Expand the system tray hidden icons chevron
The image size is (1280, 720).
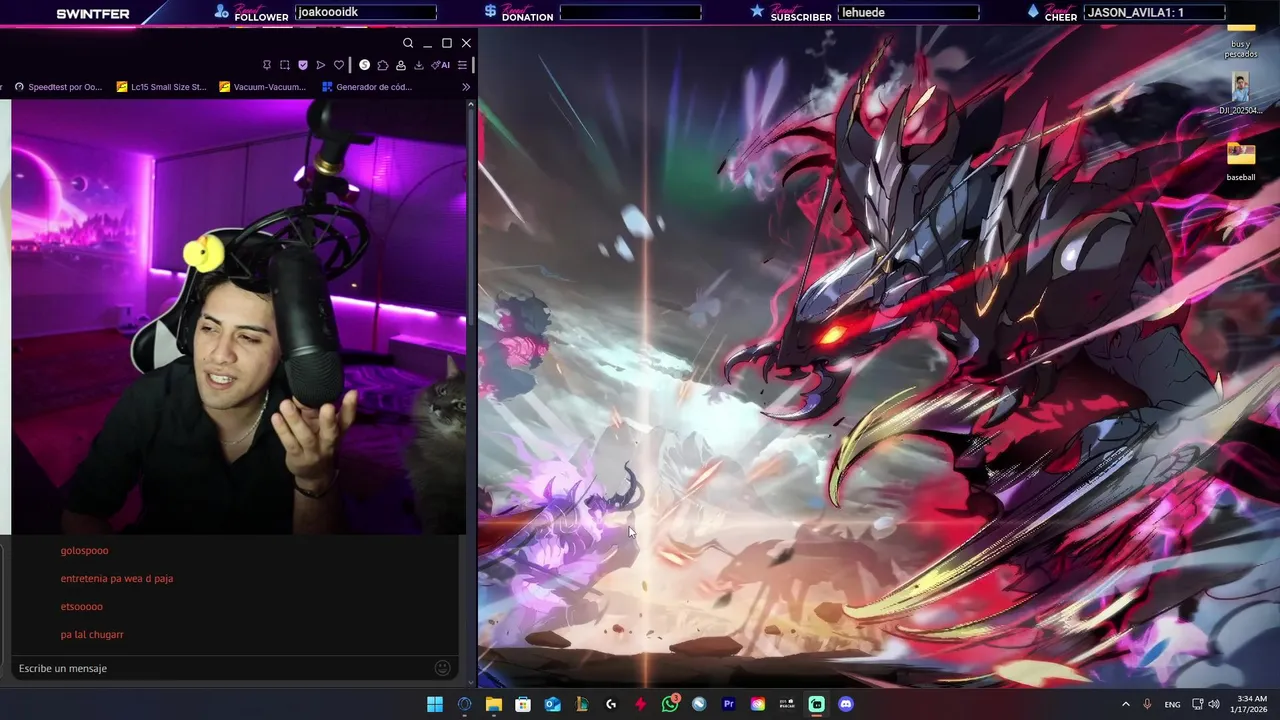pos(1125,704)
